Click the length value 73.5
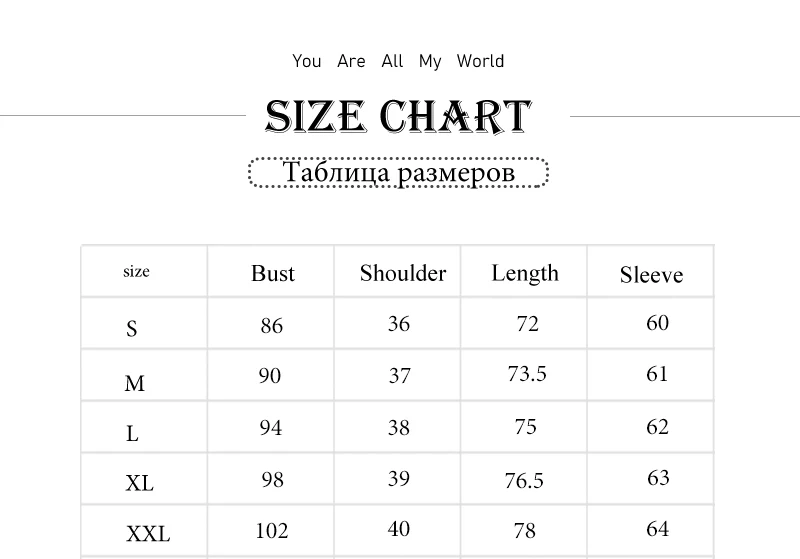This screenshot has width=800, height=559. pos(527,373)
